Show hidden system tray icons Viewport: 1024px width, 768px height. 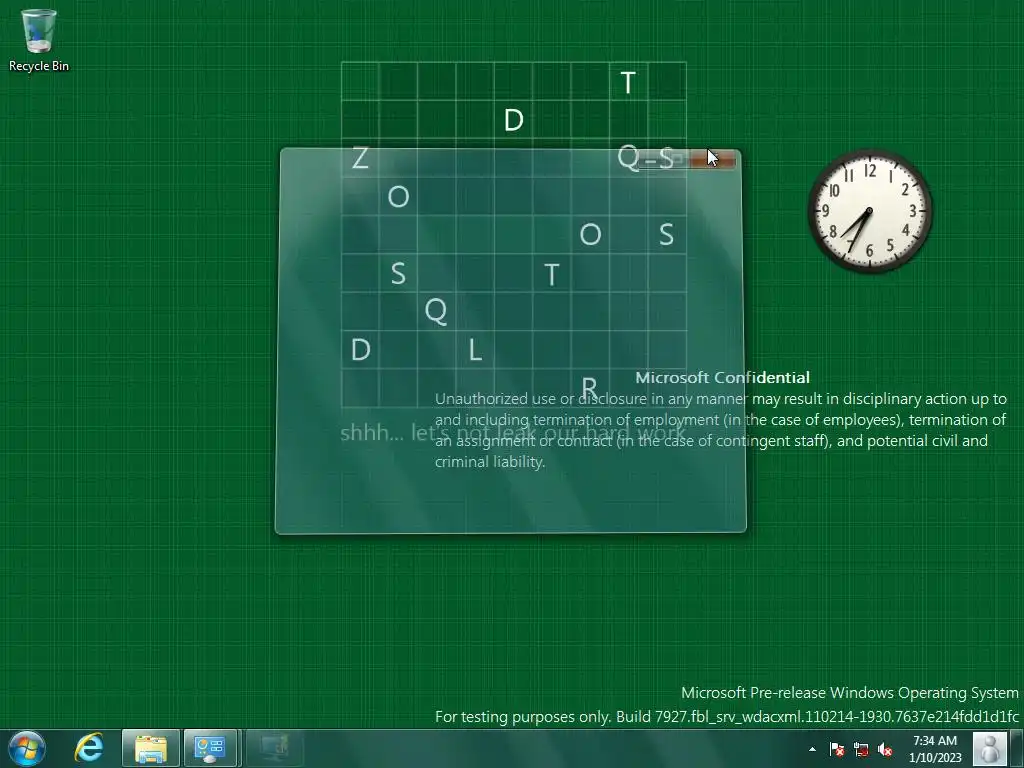[812, 749]
